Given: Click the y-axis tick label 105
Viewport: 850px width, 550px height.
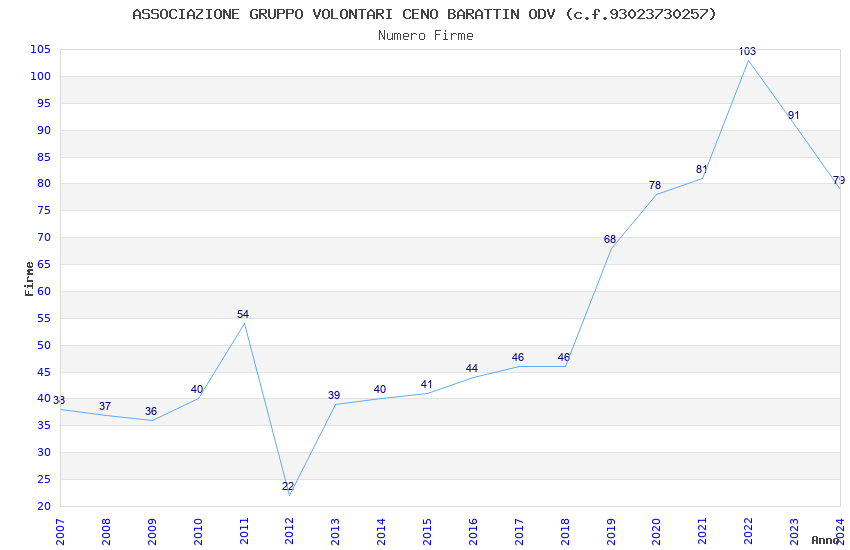Looking at the screenshot, I should [x=41, y=49].
